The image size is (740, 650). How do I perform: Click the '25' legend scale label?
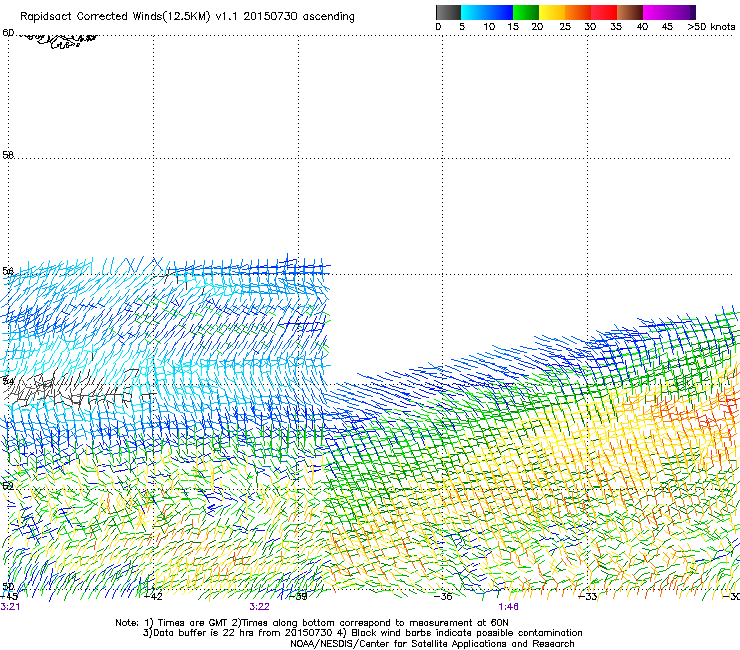[565, 27]
